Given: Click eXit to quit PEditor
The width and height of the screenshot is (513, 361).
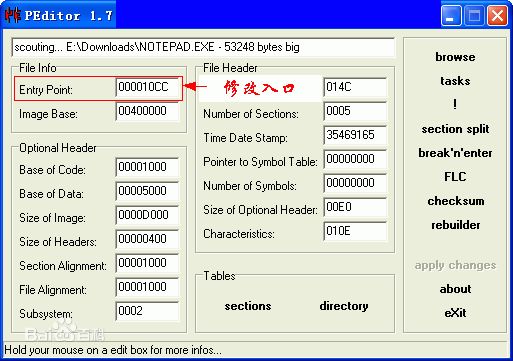Looking at the screenshot, I should tap(455, 313).
